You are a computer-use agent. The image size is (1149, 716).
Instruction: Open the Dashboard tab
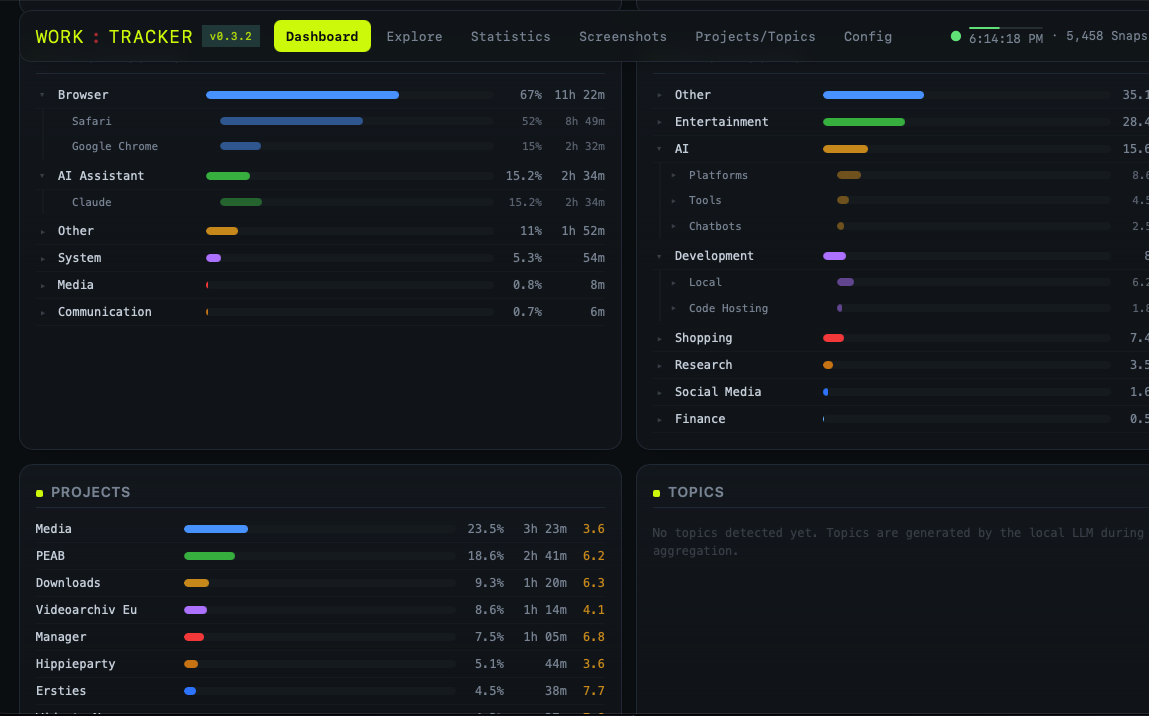tap(322, 37)
